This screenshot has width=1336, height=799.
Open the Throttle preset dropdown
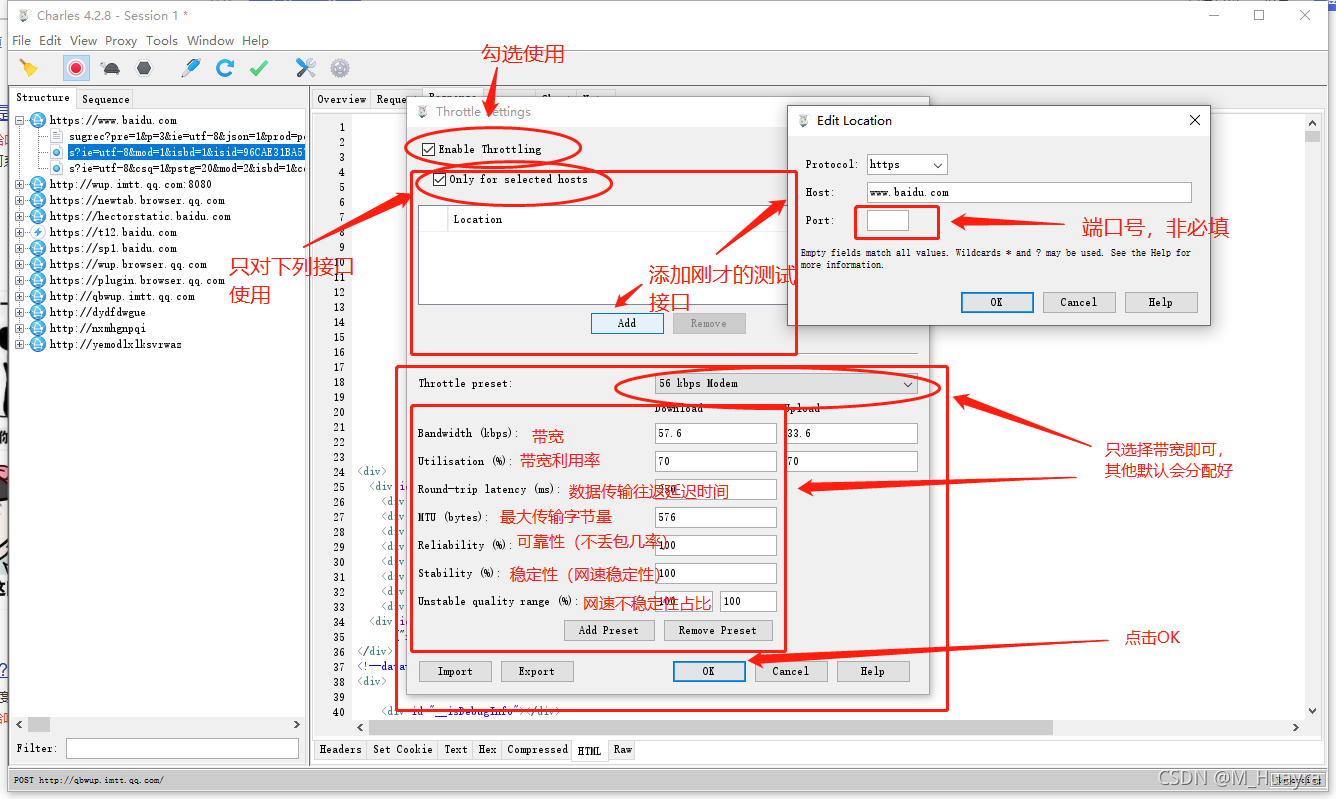click(x=786, y=384)
